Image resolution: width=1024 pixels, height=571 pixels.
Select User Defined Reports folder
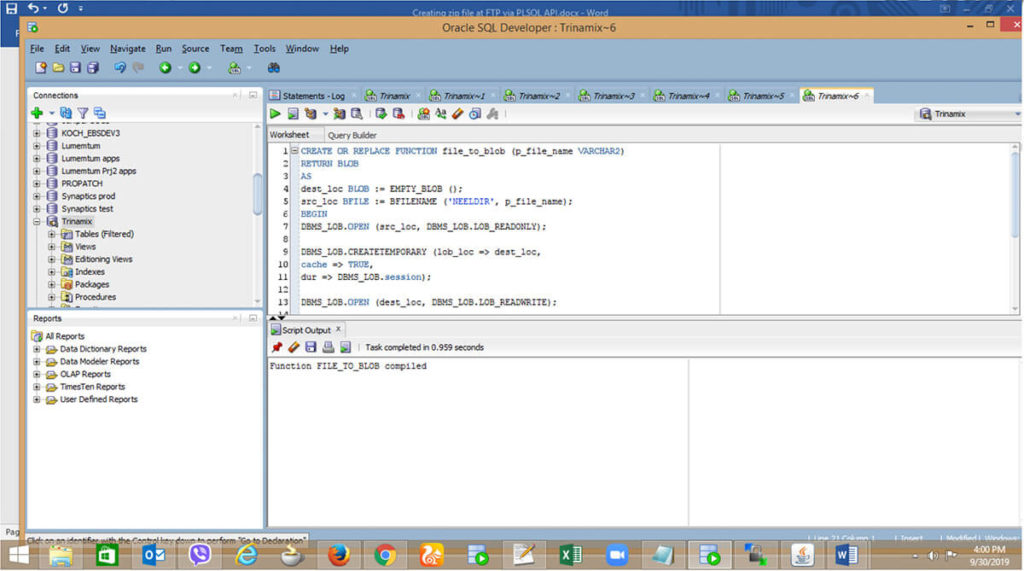pyautogui.click(x=99, y=399)
